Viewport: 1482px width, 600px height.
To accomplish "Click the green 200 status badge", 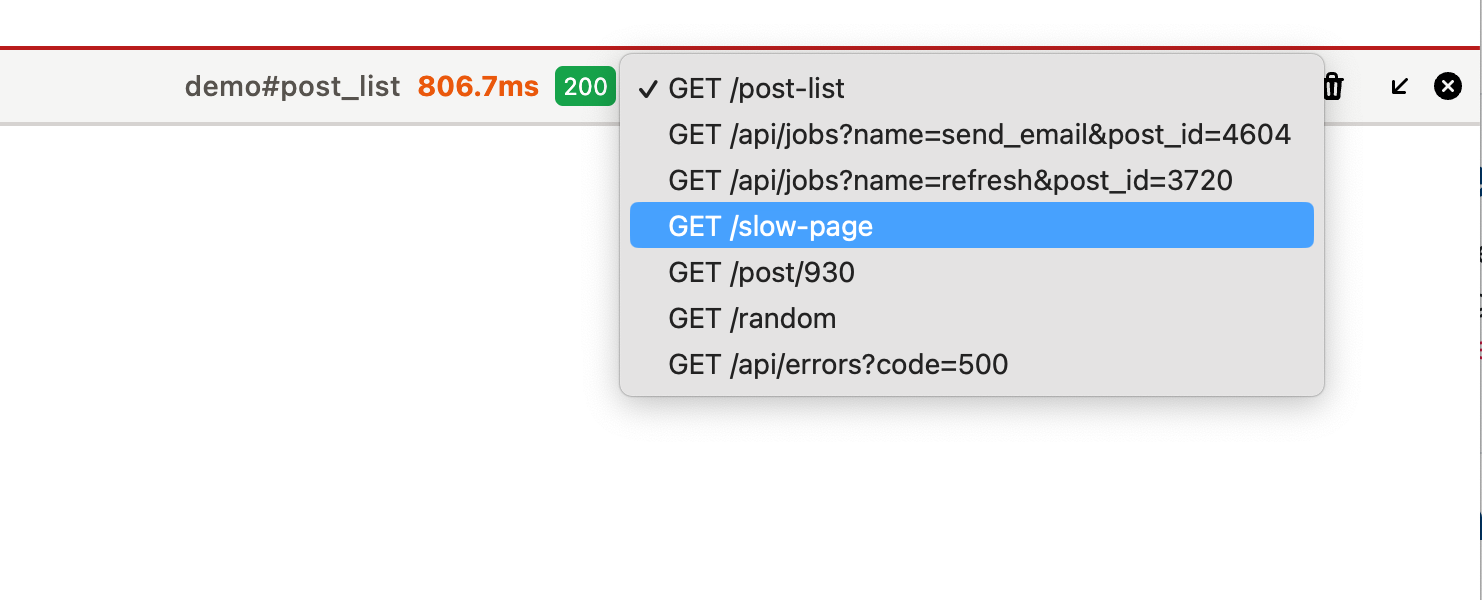I will [585, 87].
